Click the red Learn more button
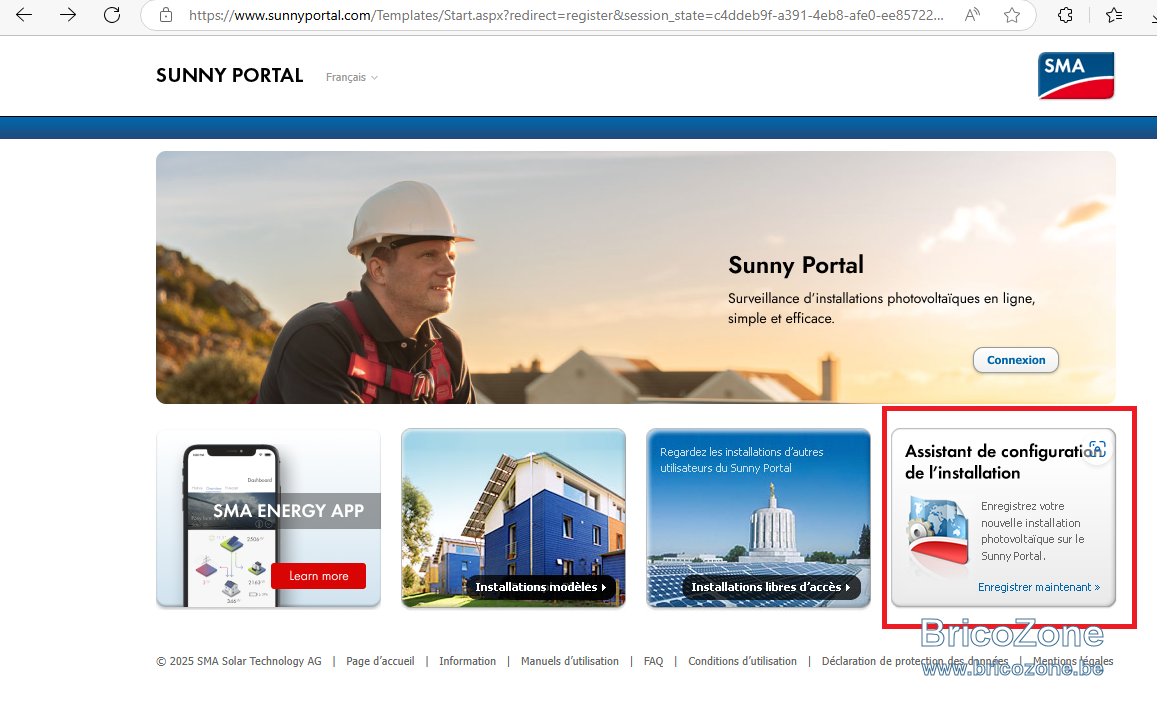 [318, 576]
